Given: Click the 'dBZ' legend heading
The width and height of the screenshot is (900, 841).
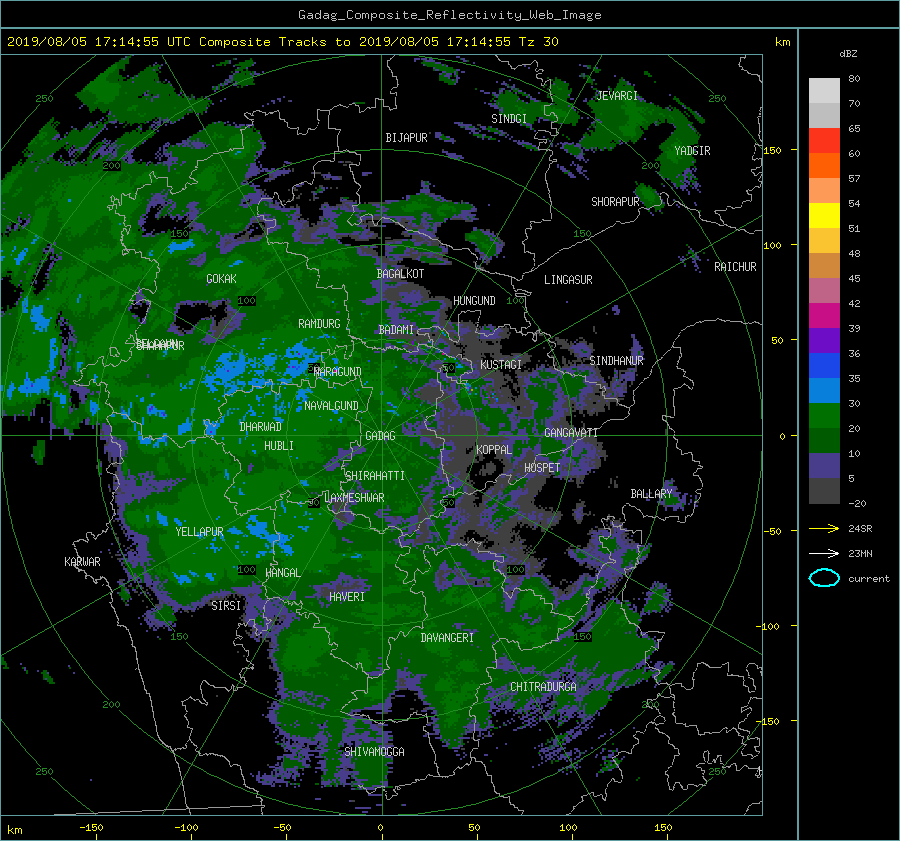Looking at the screenshot, I should (848, 53).
